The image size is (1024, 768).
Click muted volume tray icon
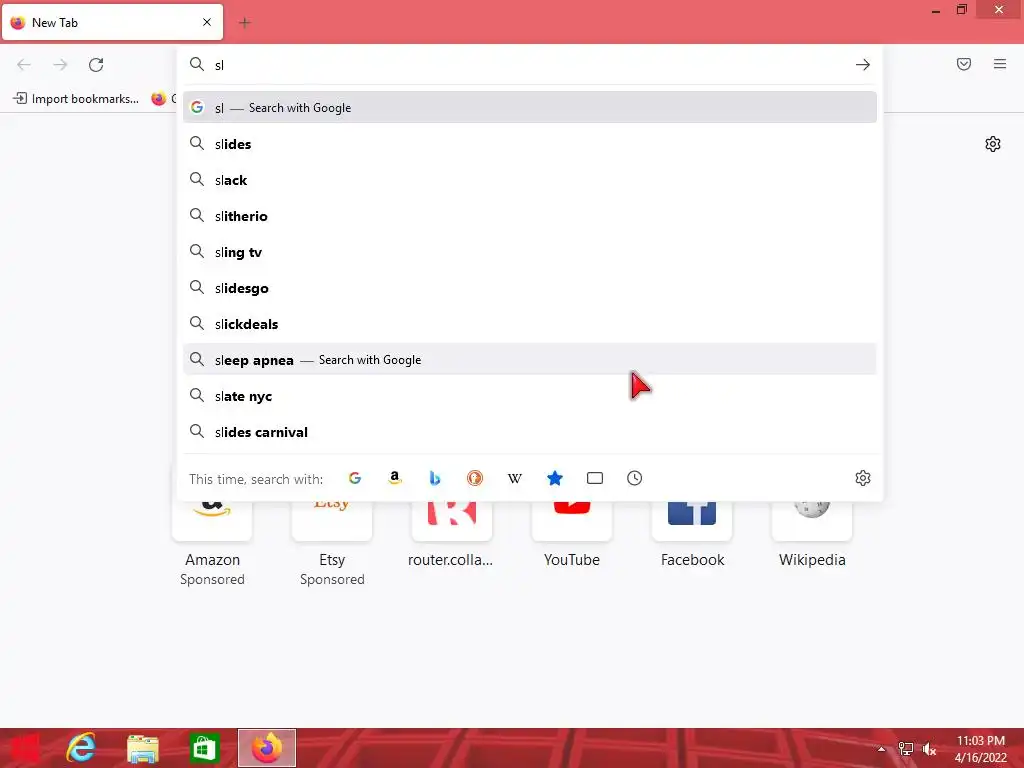point(929,748)
